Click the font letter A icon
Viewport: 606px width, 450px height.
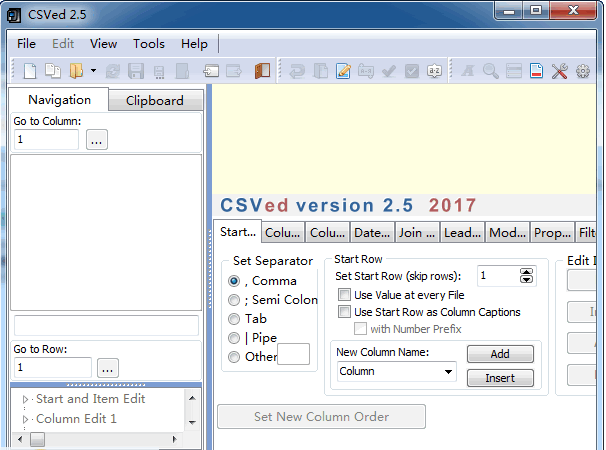[x=468, y=71]
